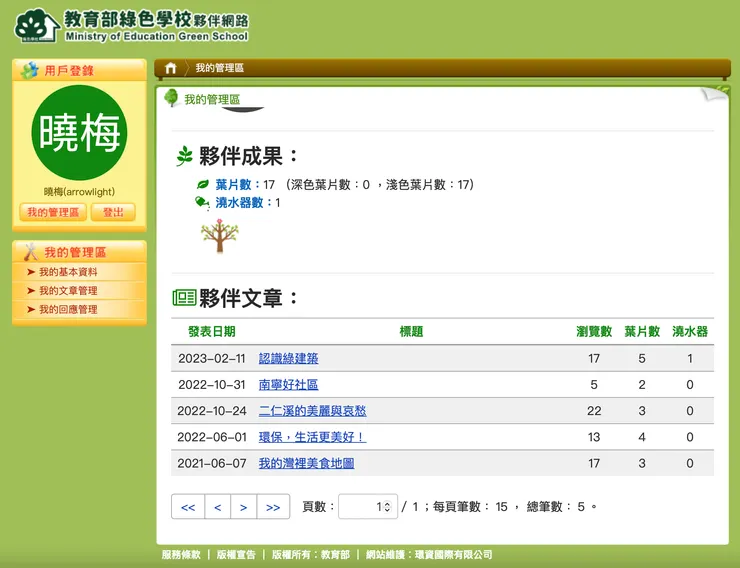Click view count 22 in 二仁溪 row
The width and height of the screenshot is (740, 568).
tap(594, 411)
